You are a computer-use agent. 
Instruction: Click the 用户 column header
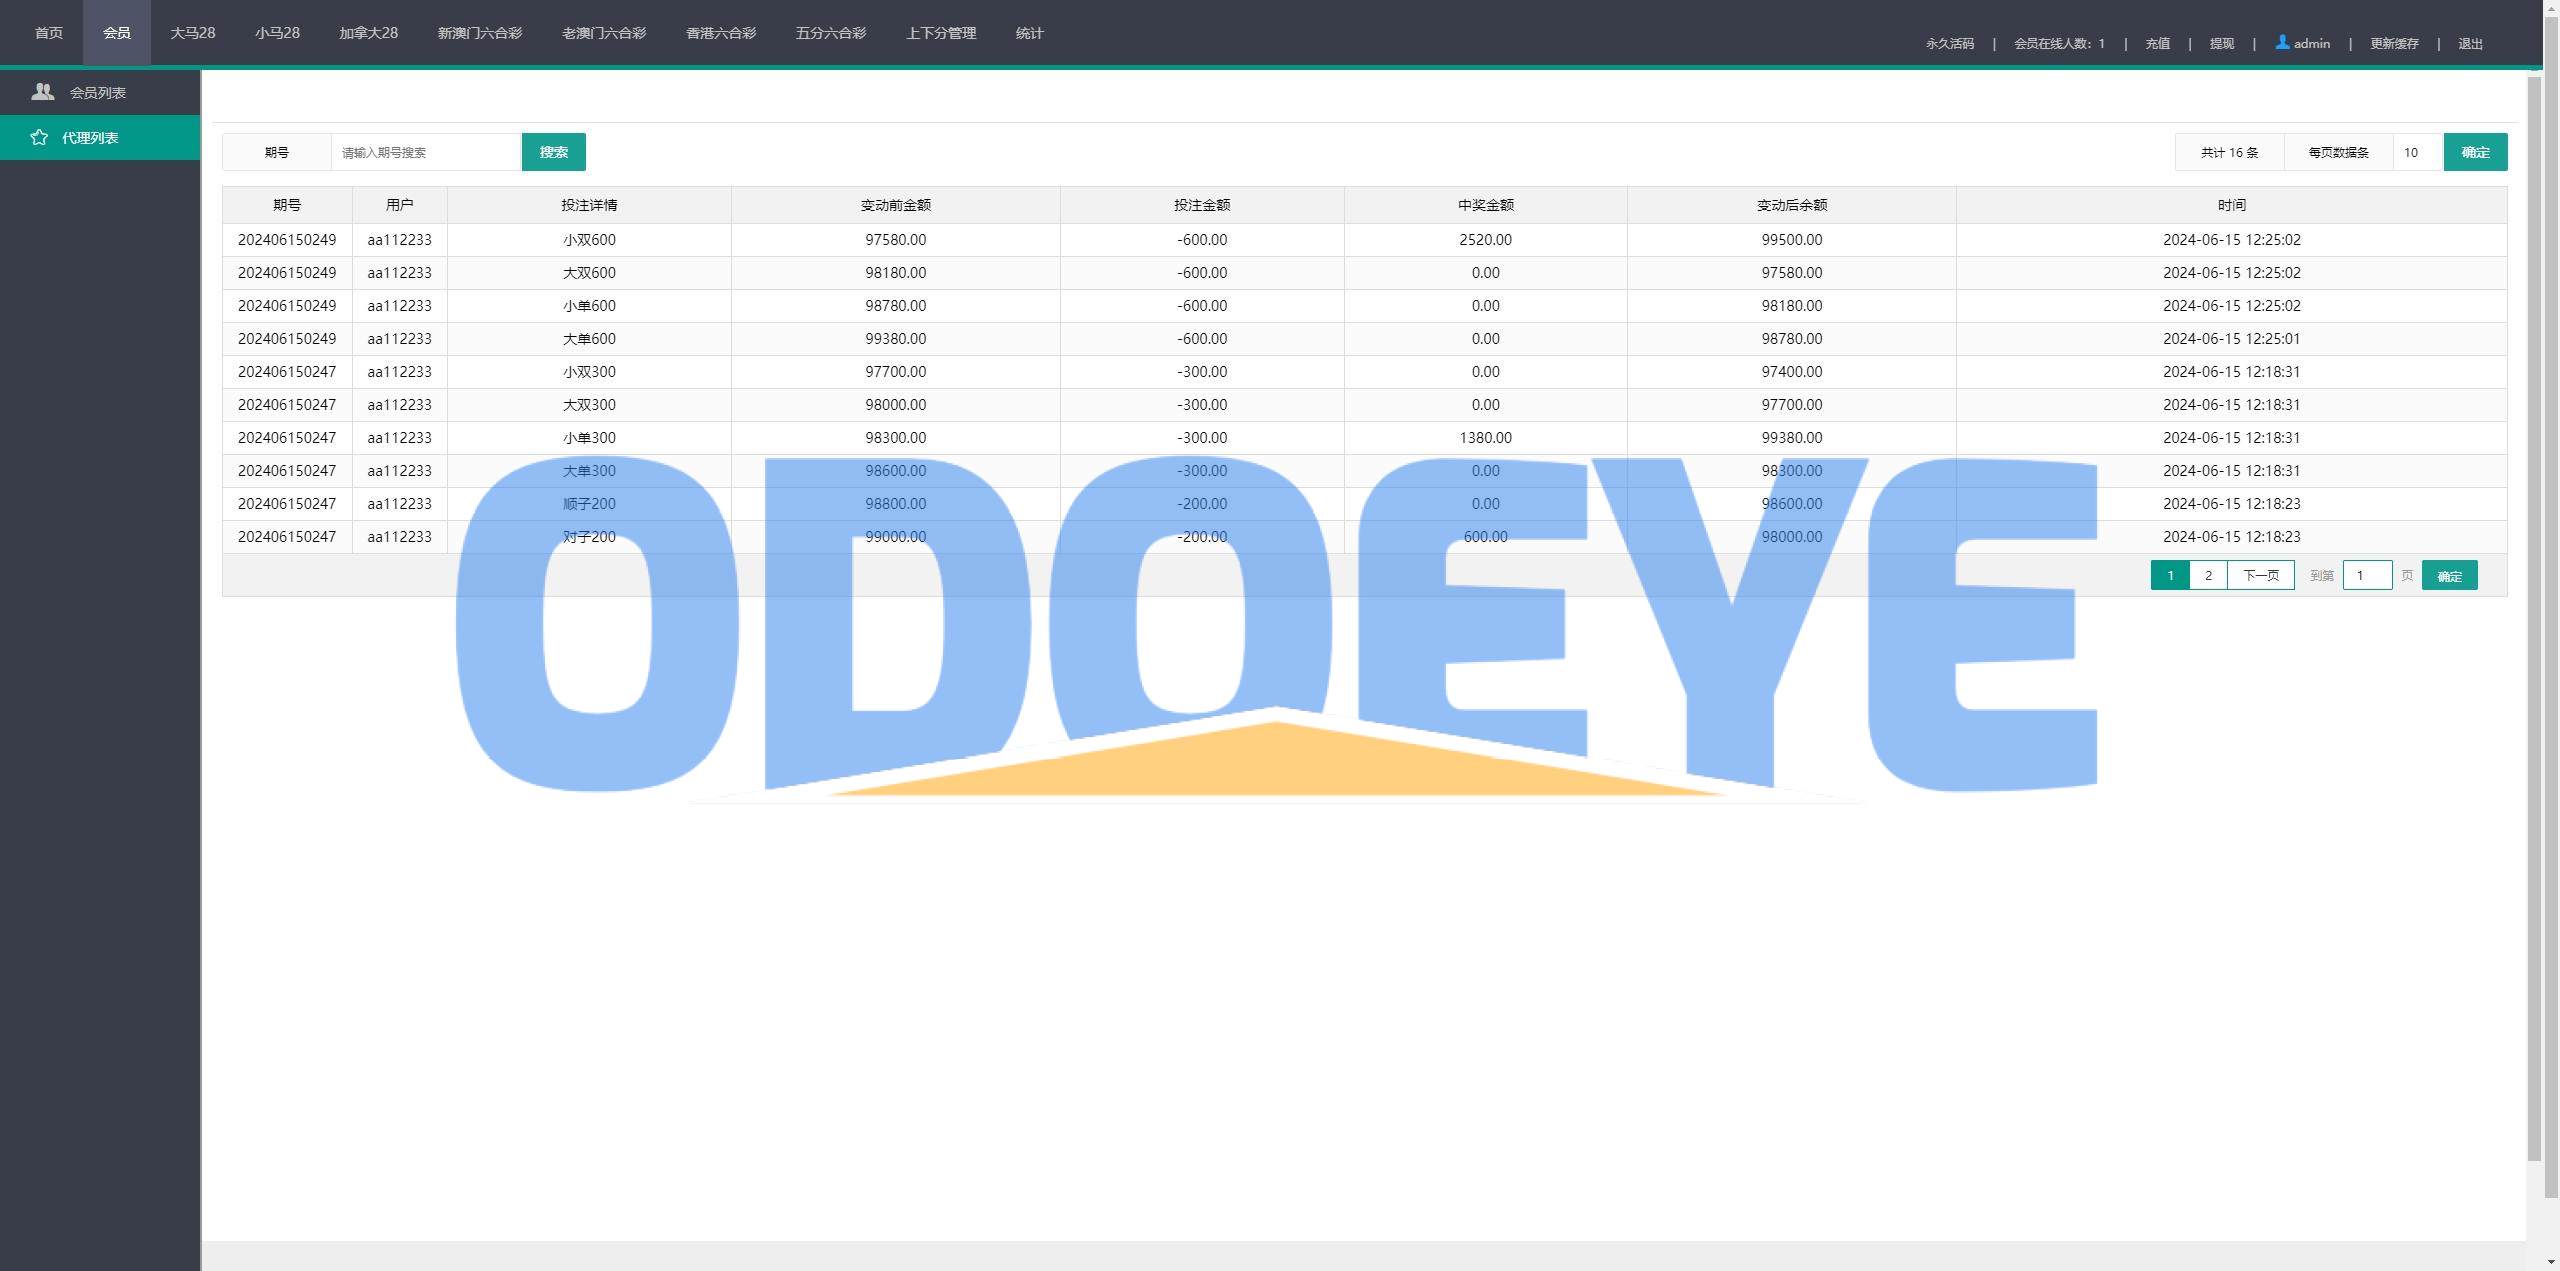(399, 205)
